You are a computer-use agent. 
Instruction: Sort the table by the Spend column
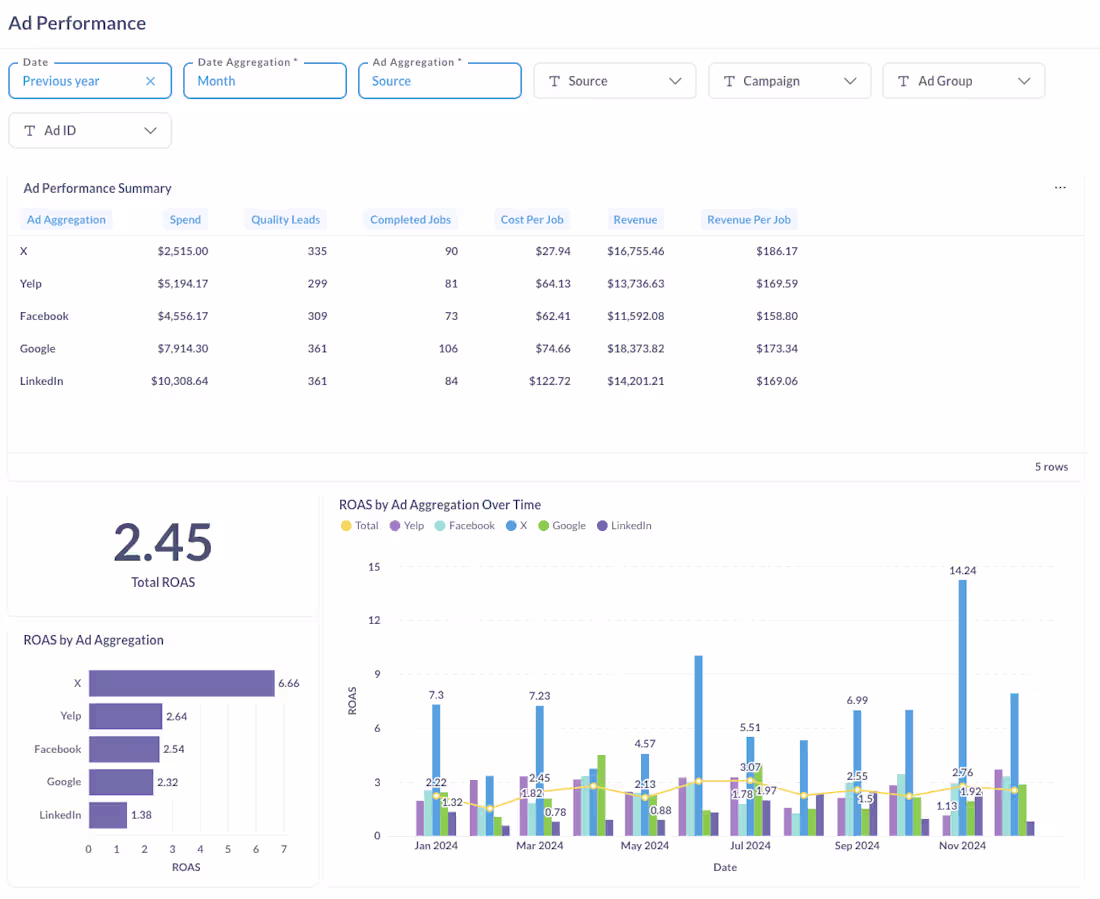click(185, 219)
